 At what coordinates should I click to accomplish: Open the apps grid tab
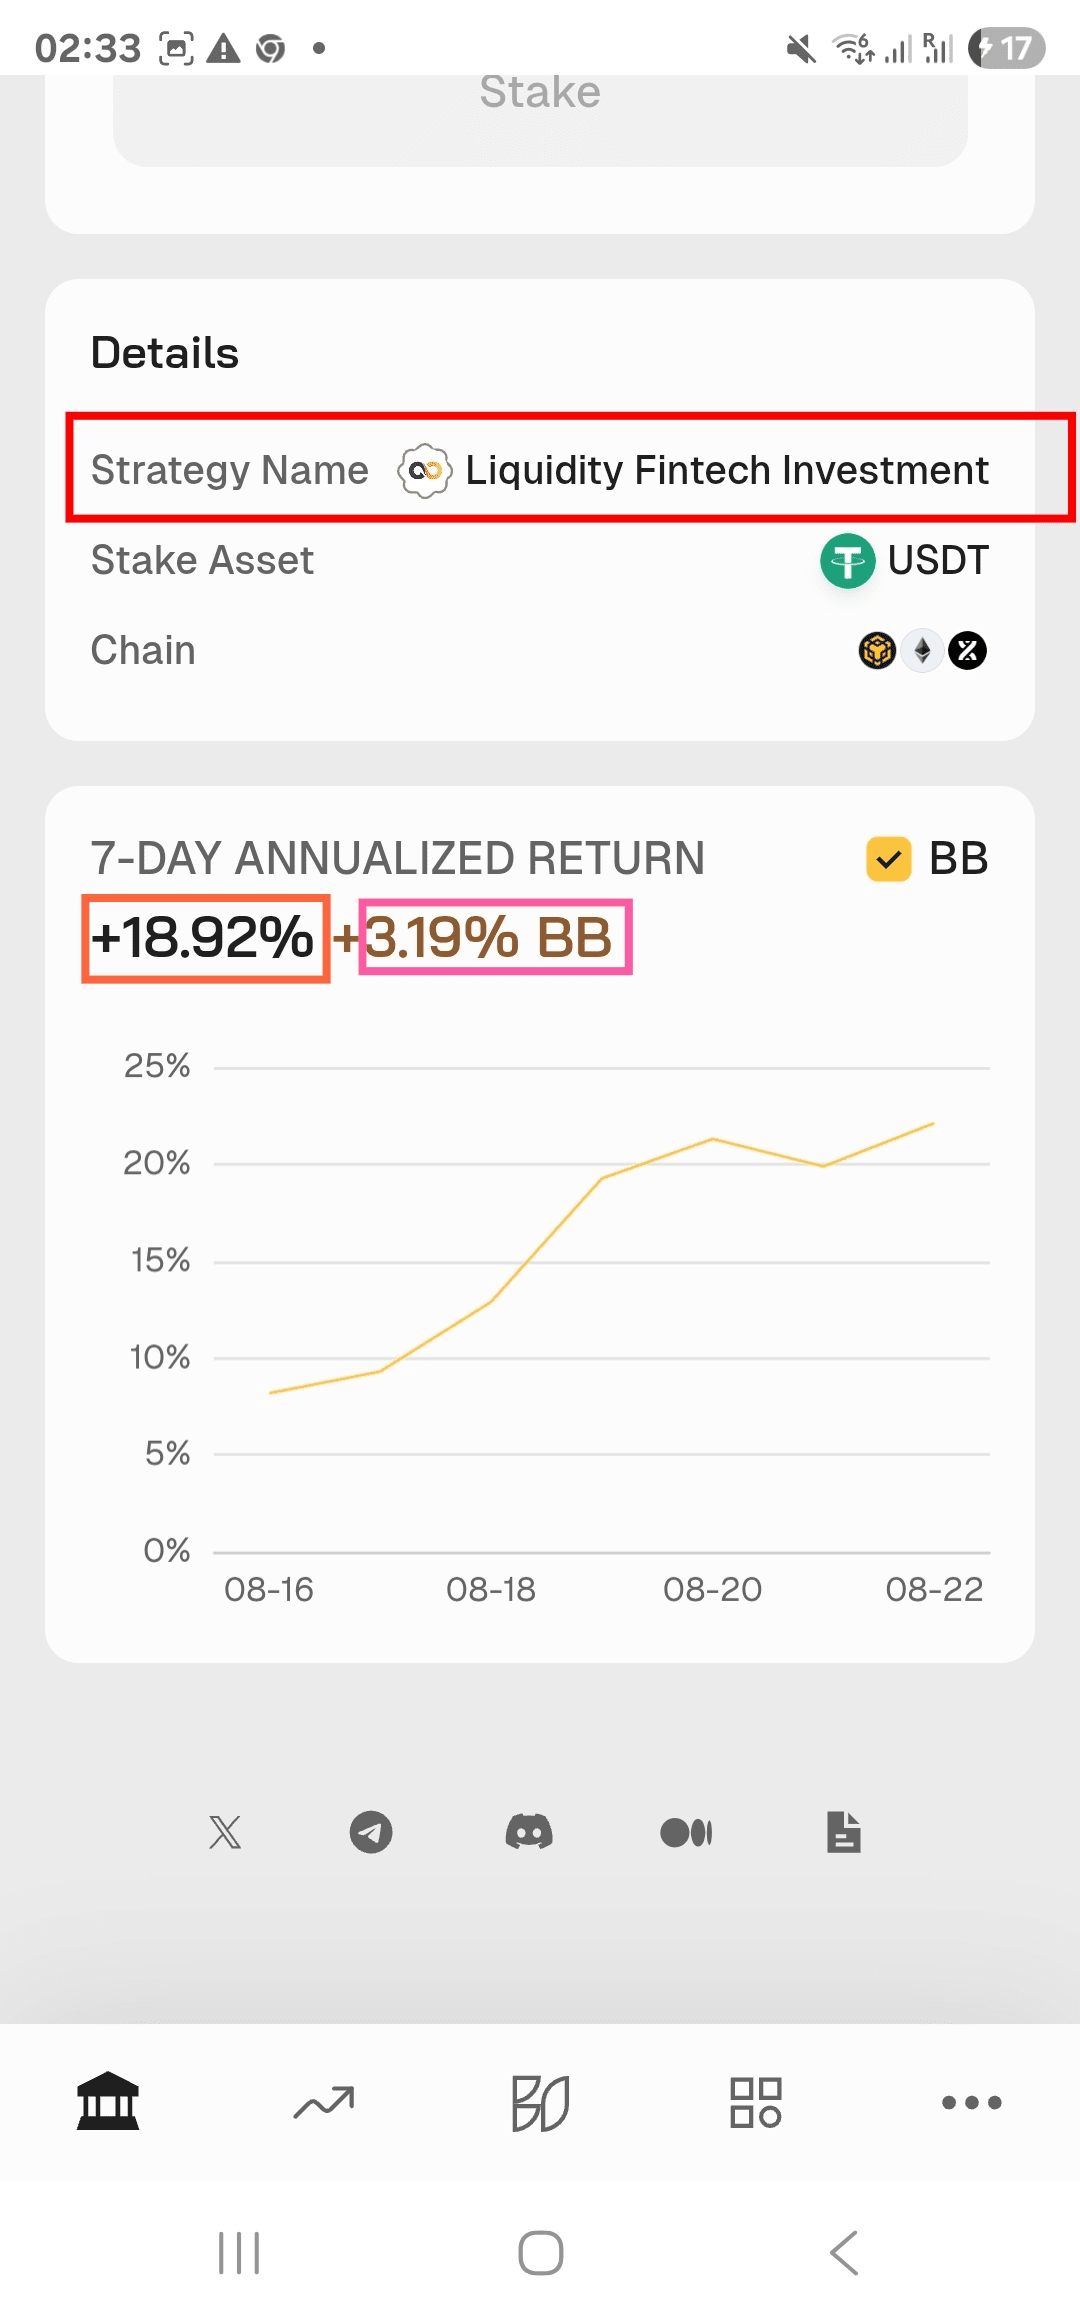756,2102
